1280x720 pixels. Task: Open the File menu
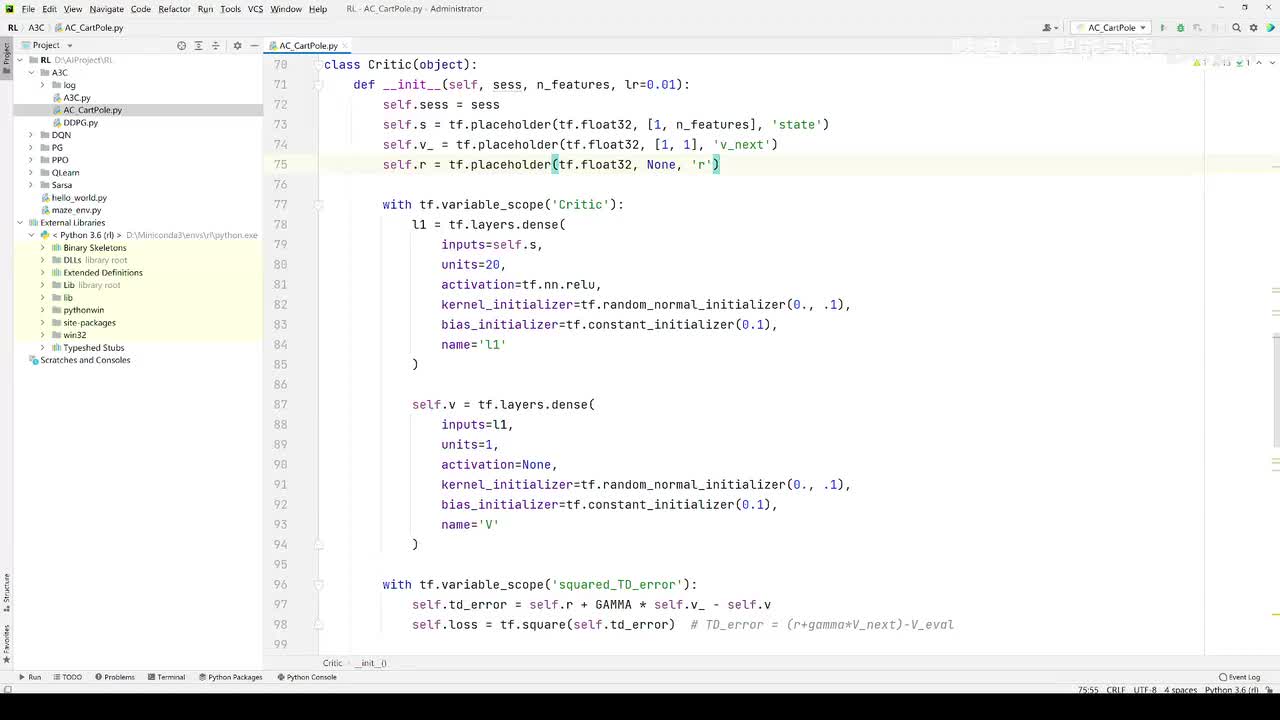point(28,9)
